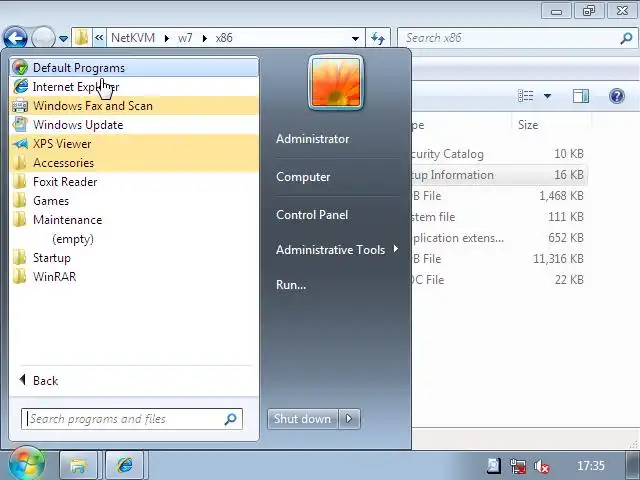Open the Administrator user folder

point(313,139)
